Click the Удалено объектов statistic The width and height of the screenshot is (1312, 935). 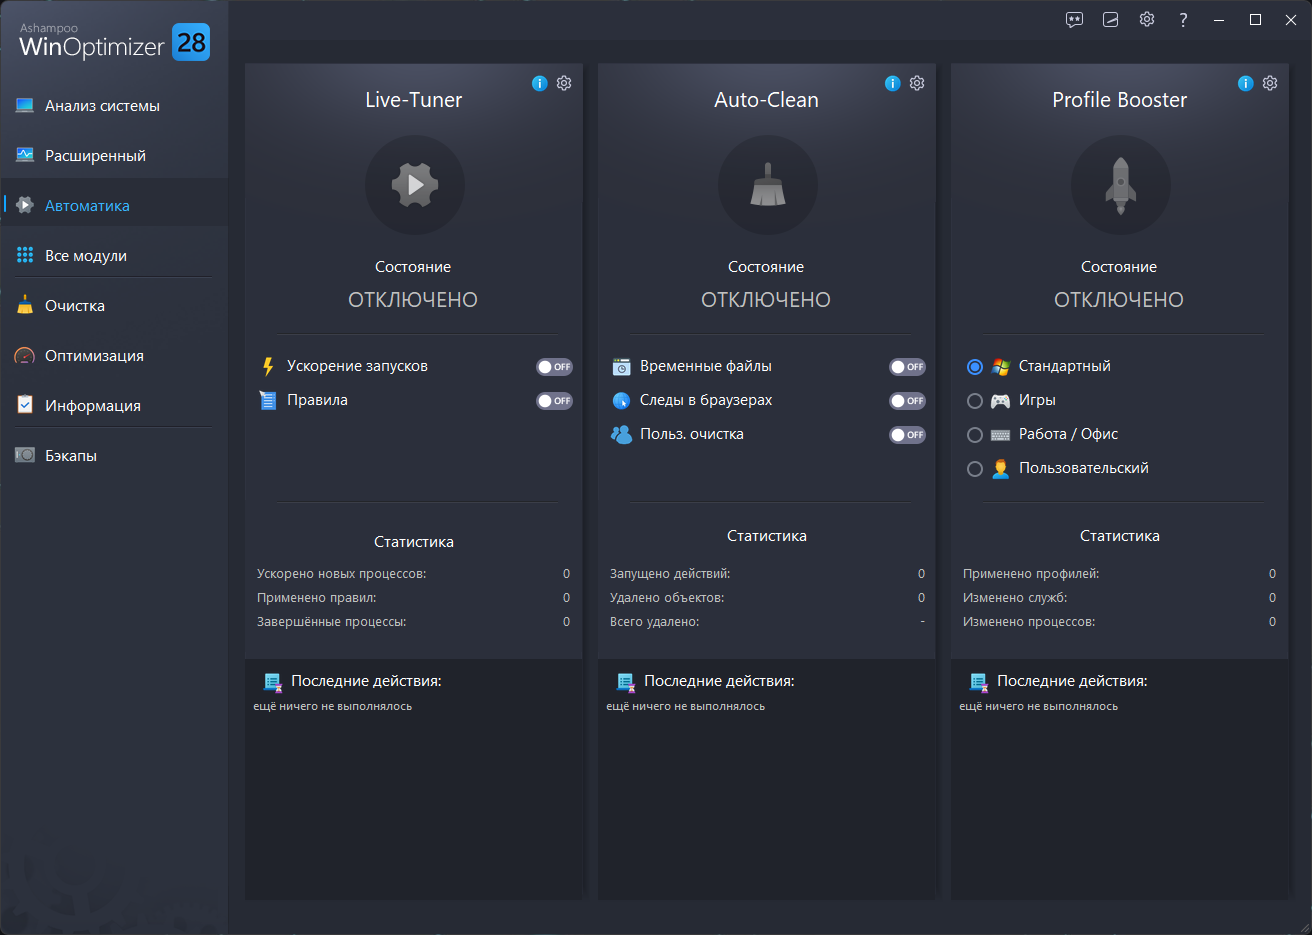767,598
